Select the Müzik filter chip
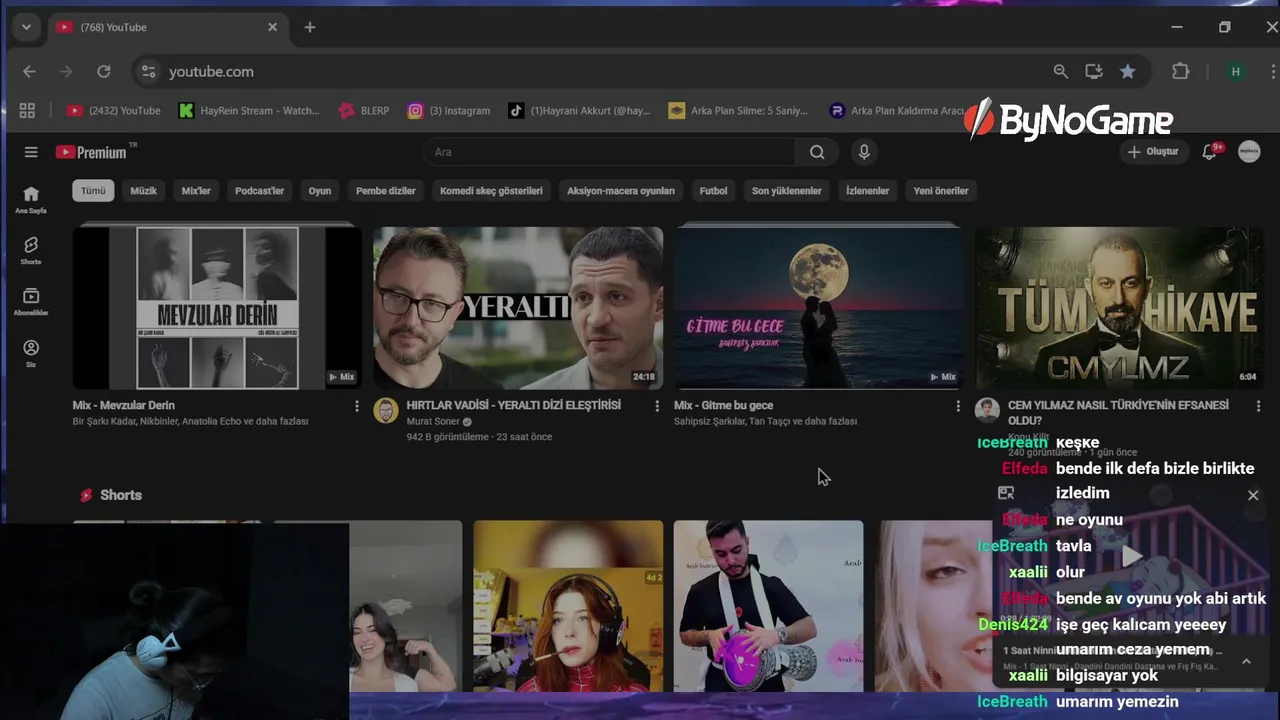1280x720 pixels. (144, 191)
